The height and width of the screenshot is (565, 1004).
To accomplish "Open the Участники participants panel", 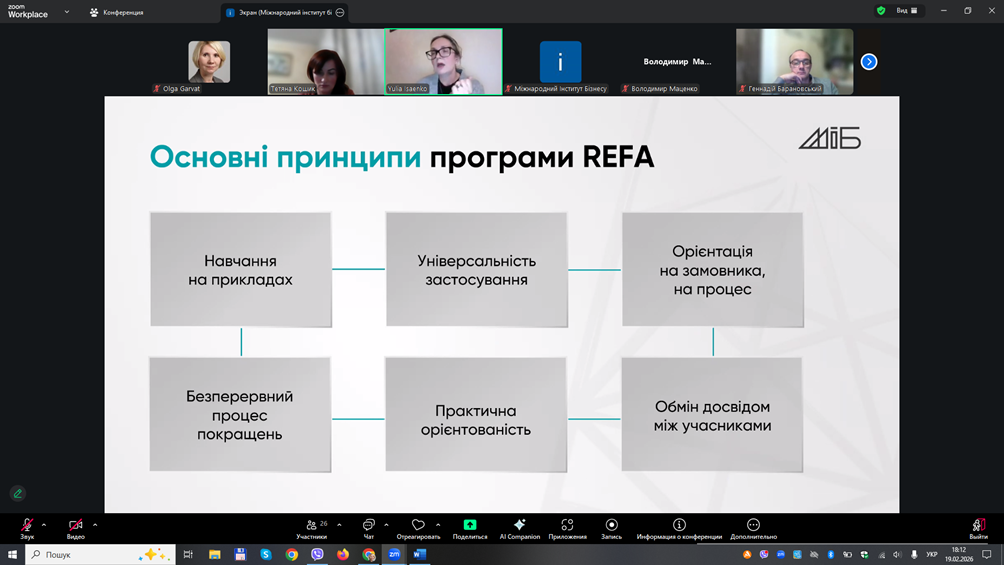I will 312,527.
